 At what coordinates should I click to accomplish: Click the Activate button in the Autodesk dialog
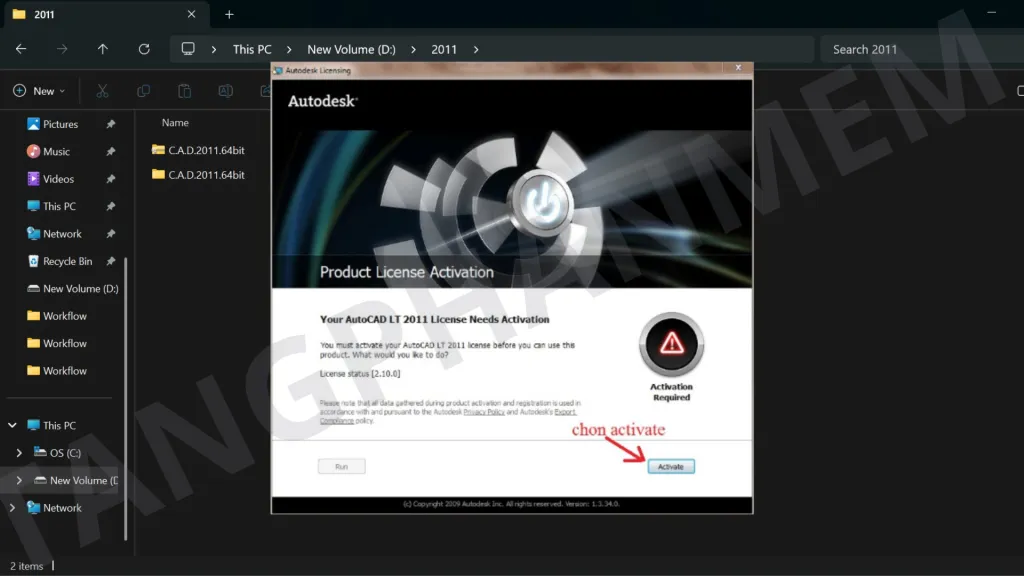pos(670,467)
